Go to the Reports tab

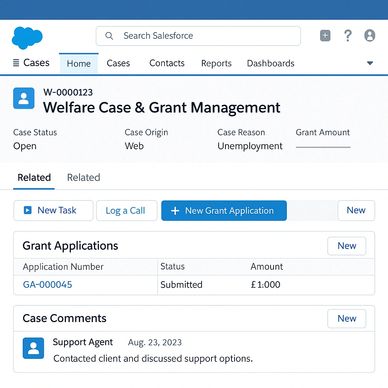pyautogui.click(x=216, y=63)
